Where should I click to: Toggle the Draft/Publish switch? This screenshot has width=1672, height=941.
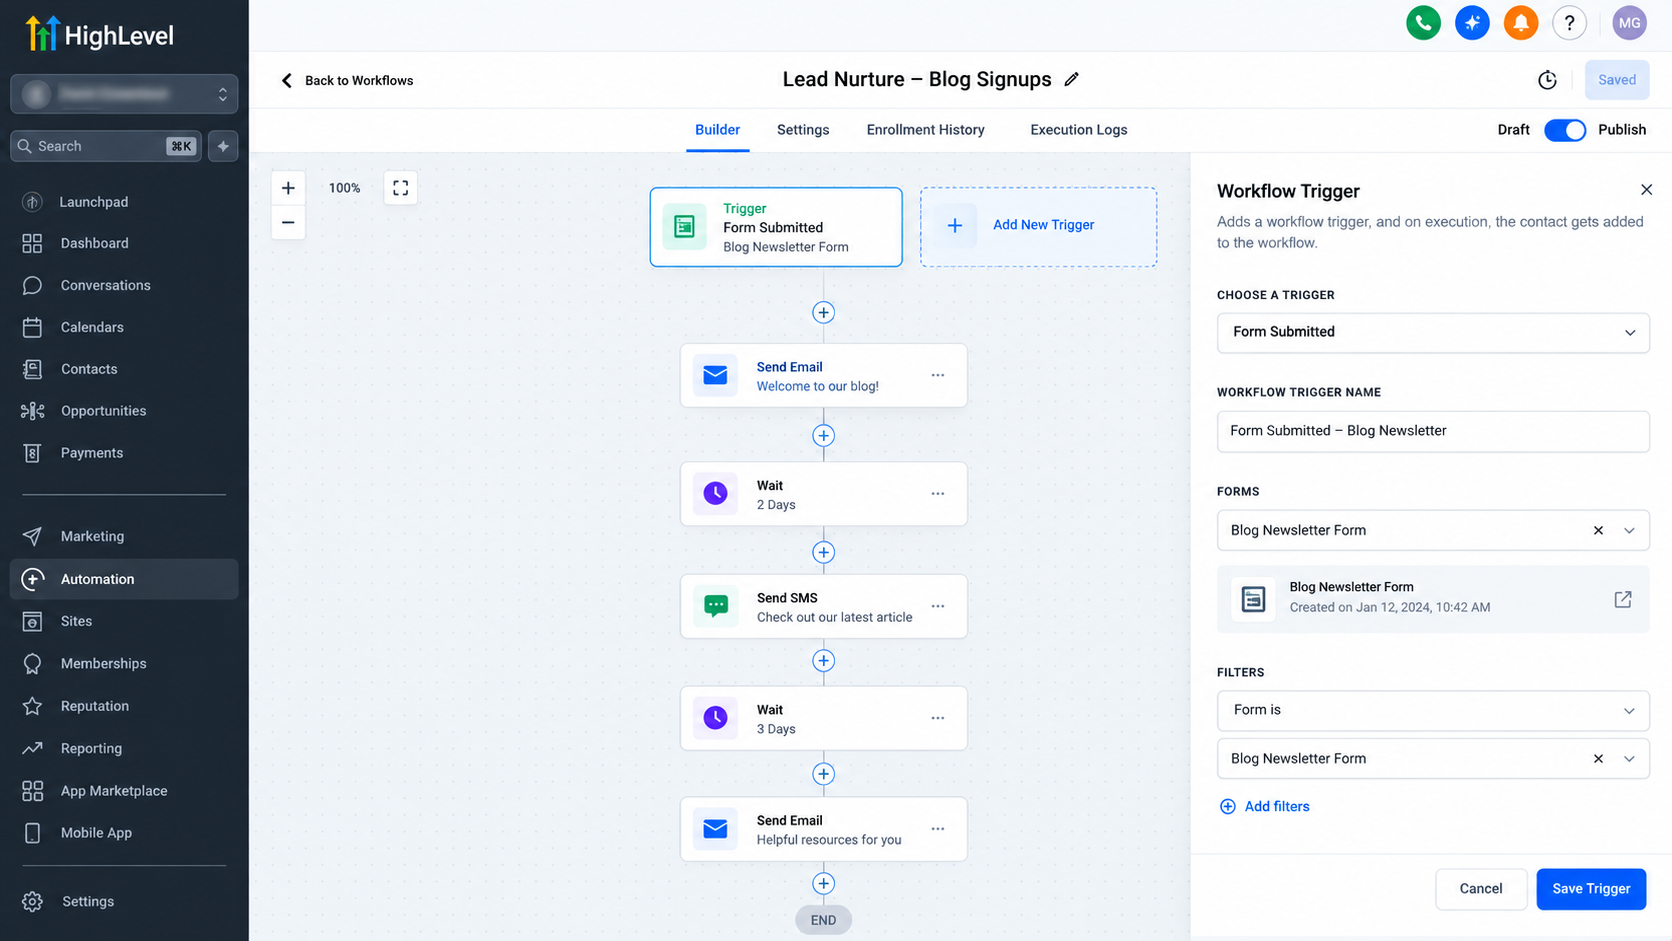pyautogui.click(x=1565, y=130)
